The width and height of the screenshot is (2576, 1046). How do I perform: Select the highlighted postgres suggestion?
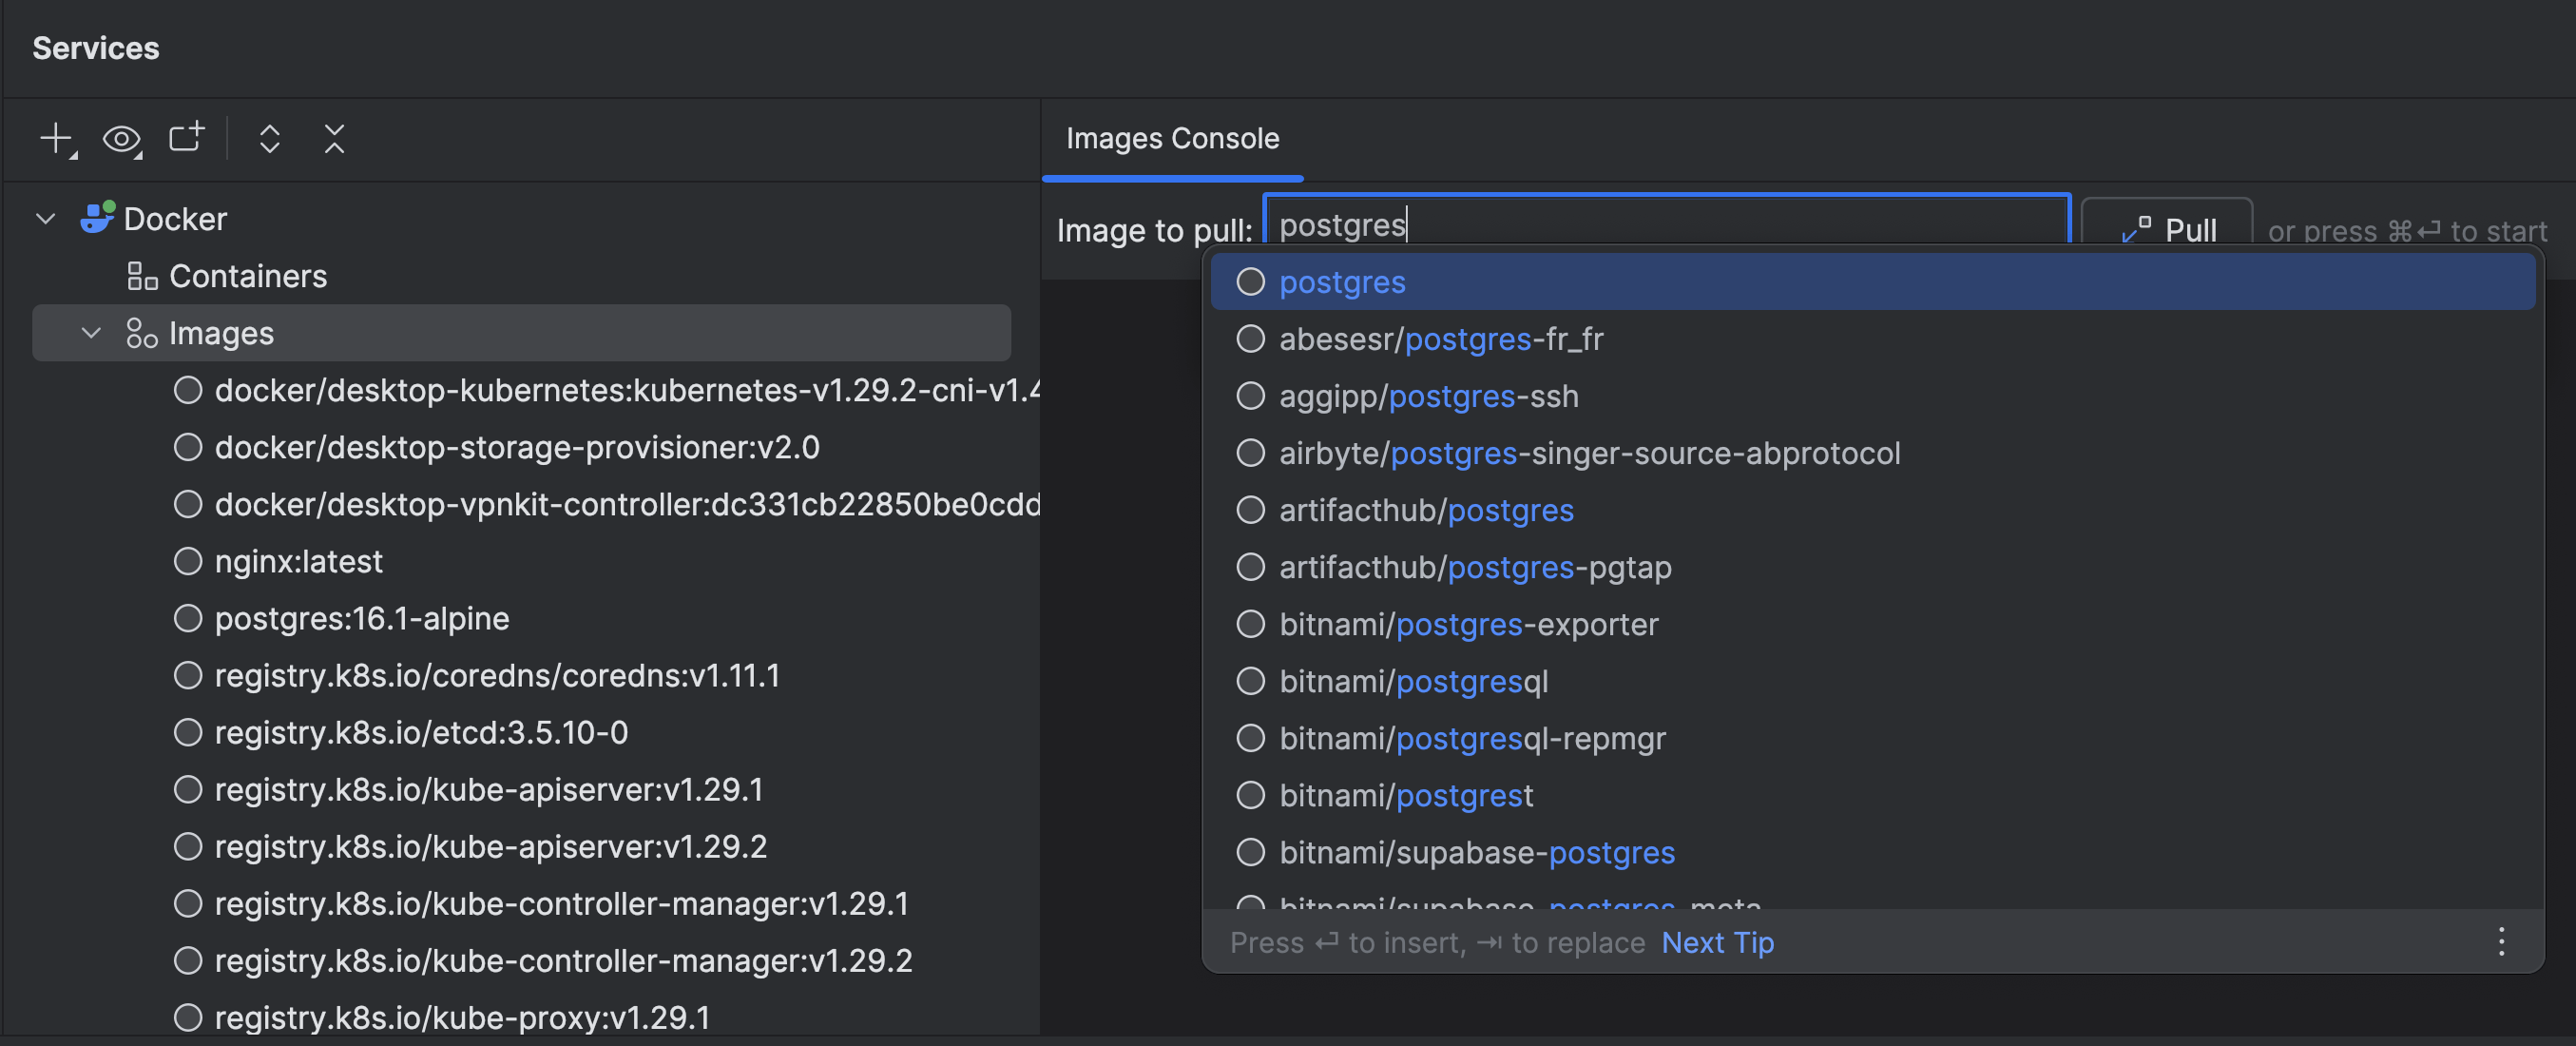(x=1342, y=282)
